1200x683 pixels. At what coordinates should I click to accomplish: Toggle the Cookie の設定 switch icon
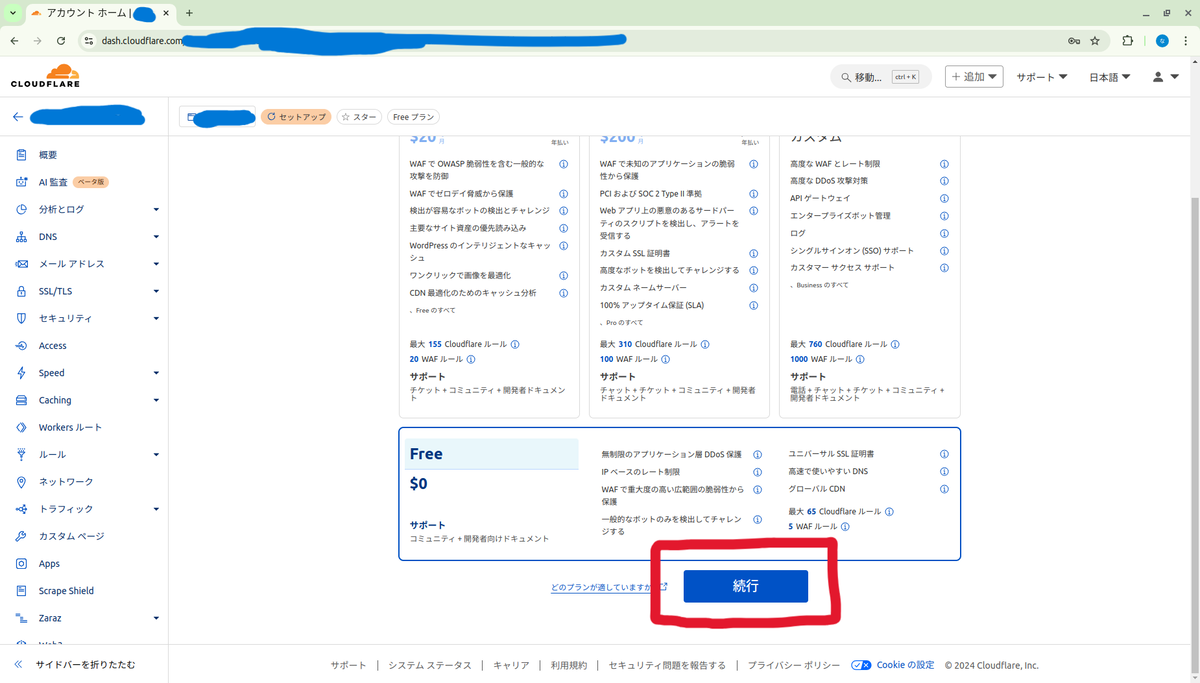pos(861,665)
